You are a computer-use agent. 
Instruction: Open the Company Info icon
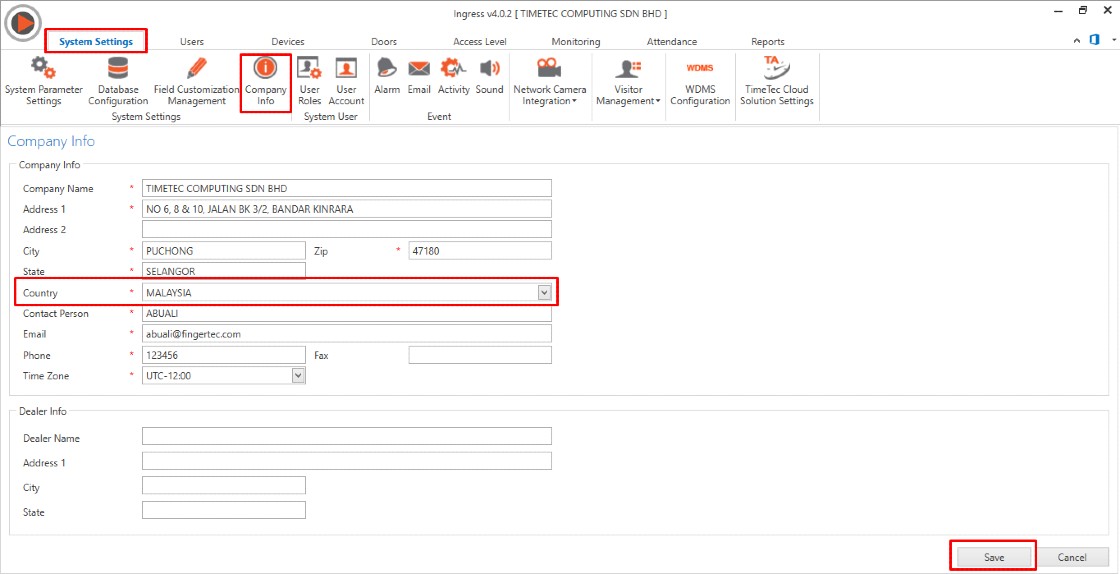[266, 81]
